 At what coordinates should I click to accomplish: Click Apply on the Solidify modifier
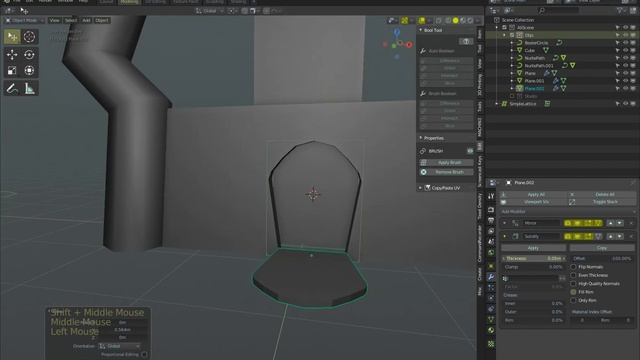click(533, 248)
